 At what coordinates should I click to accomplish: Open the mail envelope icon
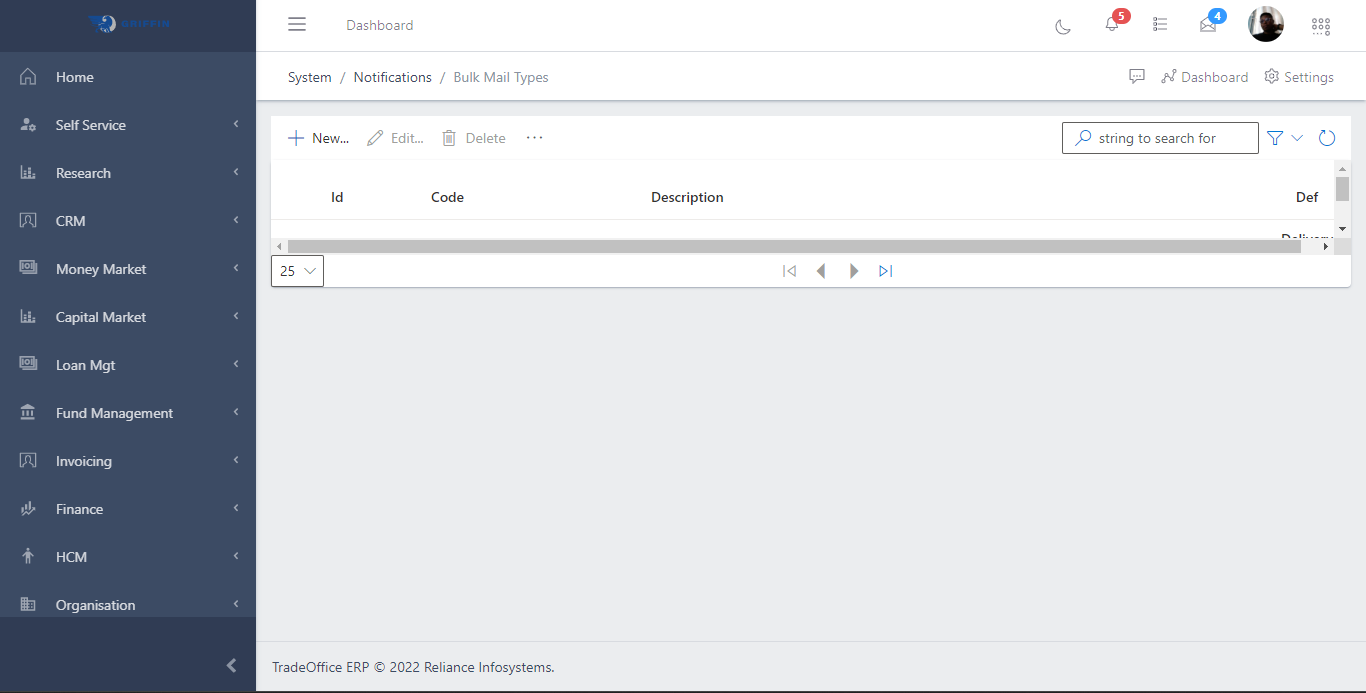pos(1208,25)
